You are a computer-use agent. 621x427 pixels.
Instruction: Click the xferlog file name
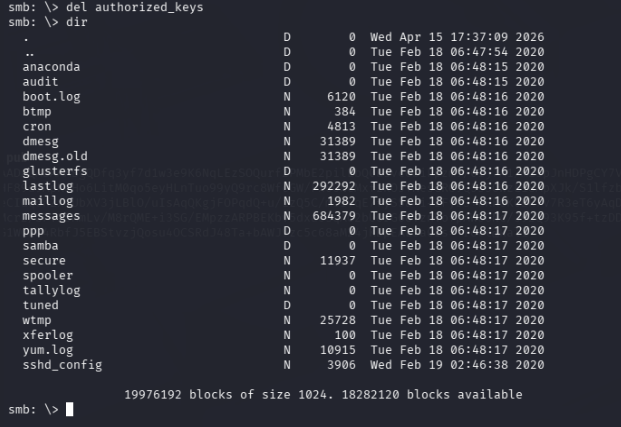(48, 335)
